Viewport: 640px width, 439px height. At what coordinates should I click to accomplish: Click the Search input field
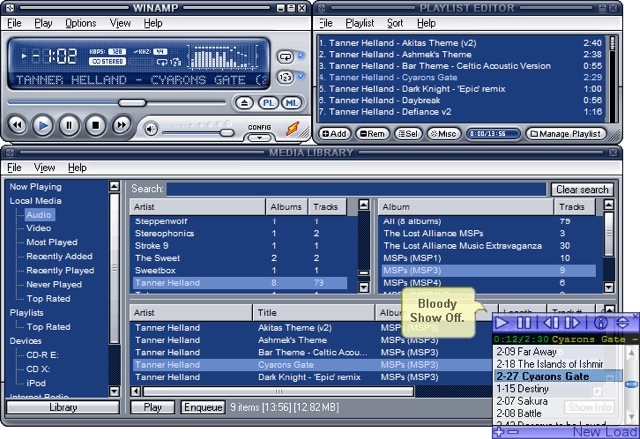pos(356,189)
